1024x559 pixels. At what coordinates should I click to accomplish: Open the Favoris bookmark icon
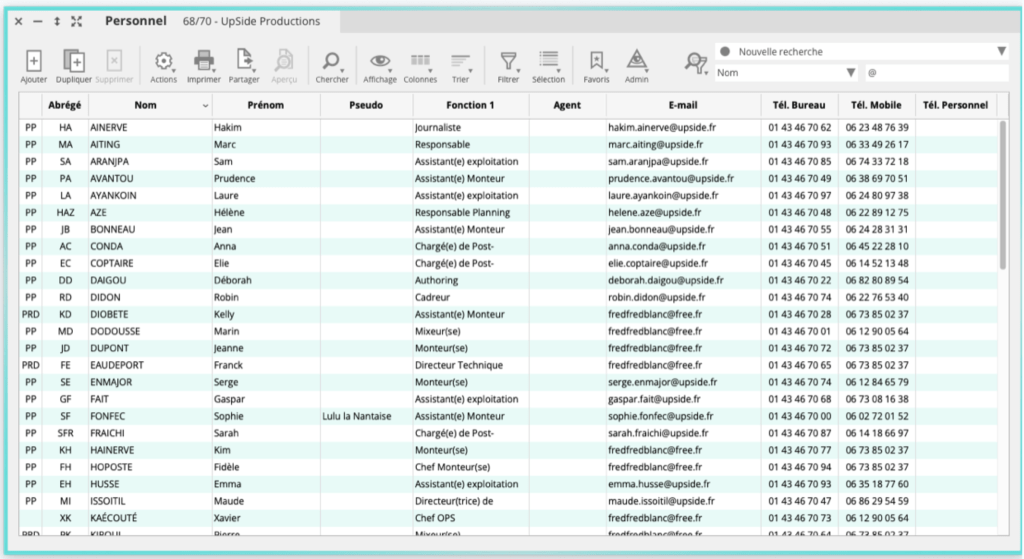(596, 62)
